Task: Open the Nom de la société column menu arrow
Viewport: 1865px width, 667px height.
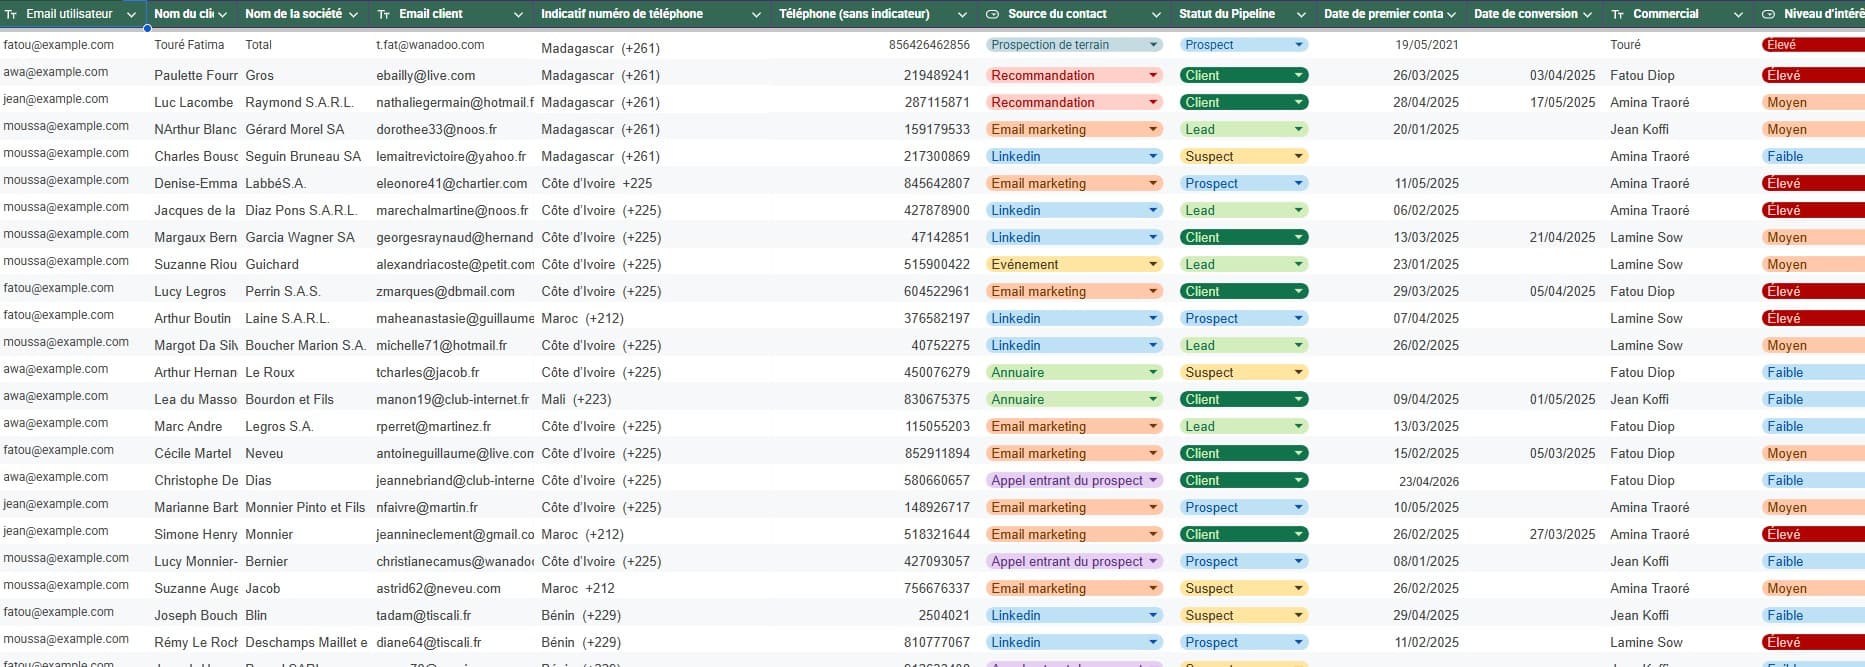Action: 352,15
